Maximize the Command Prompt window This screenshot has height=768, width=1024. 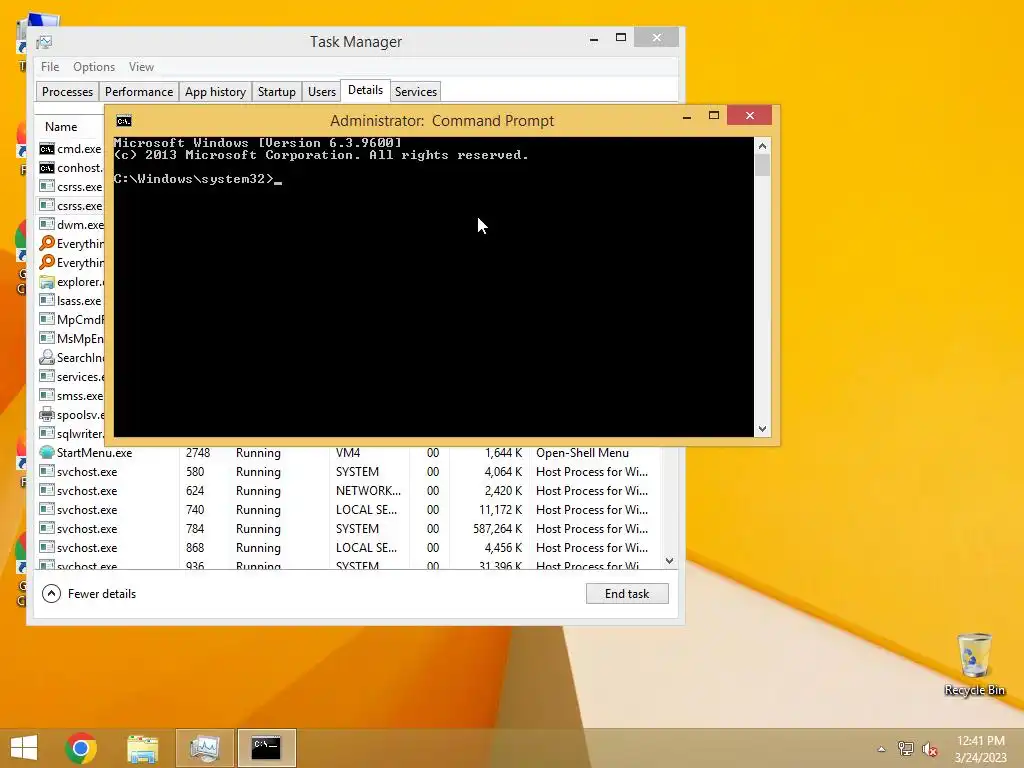tap(714, 116)
